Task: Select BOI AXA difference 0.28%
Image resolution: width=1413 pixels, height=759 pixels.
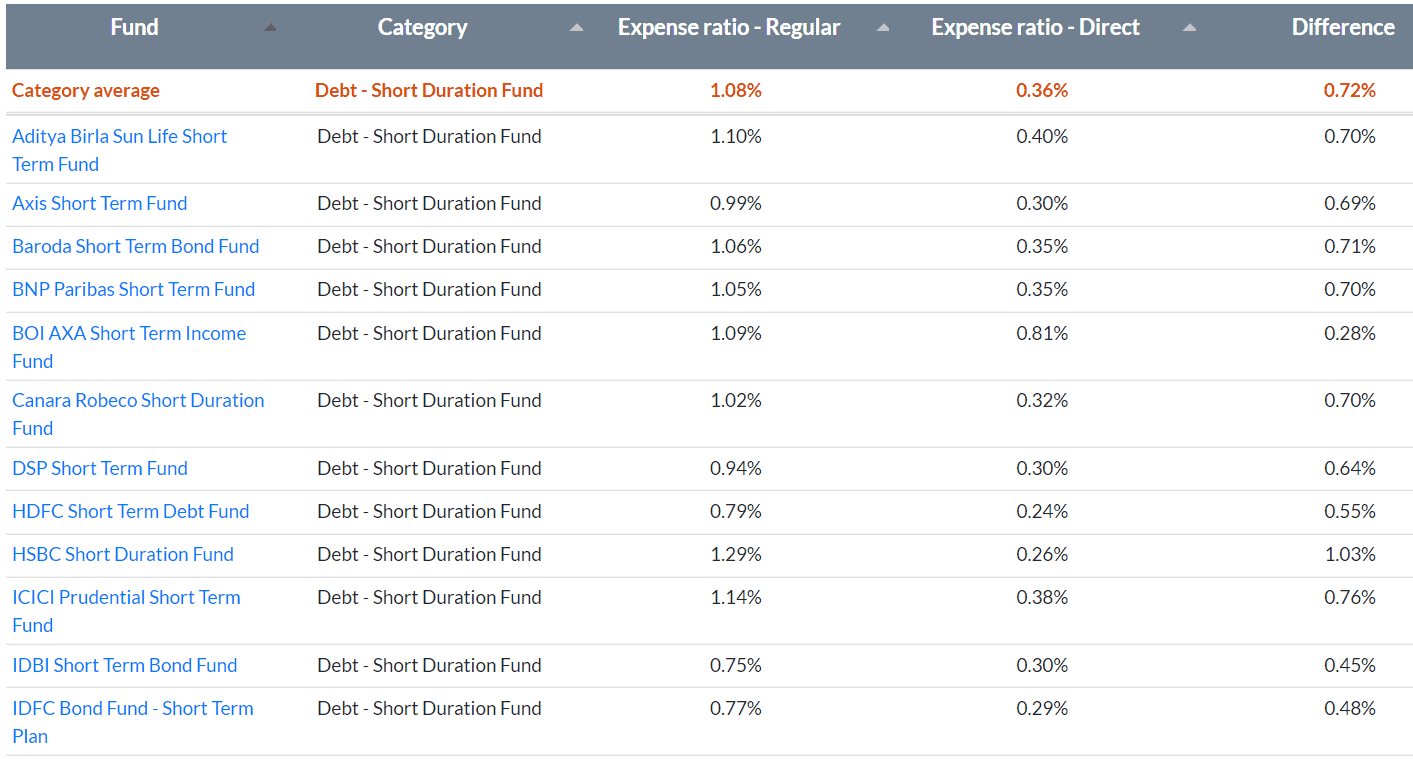Action: 1350,333
